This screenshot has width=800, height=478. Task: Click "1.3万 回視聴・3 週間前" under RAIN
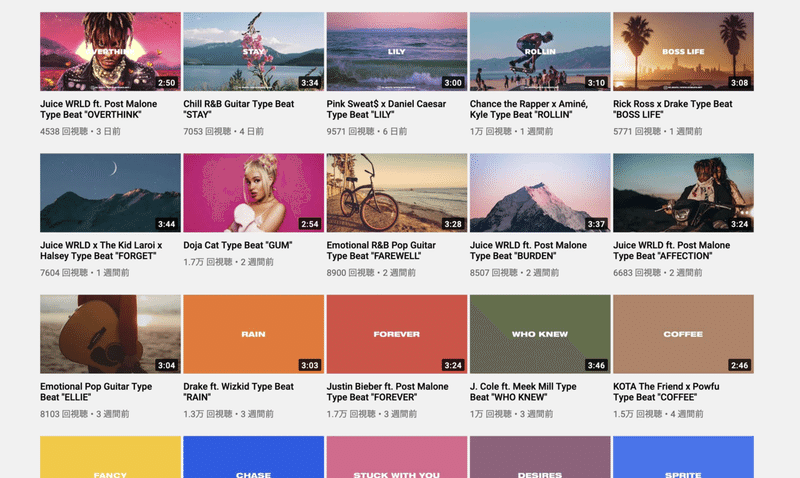pyautogui.click(x=229, y=414)
